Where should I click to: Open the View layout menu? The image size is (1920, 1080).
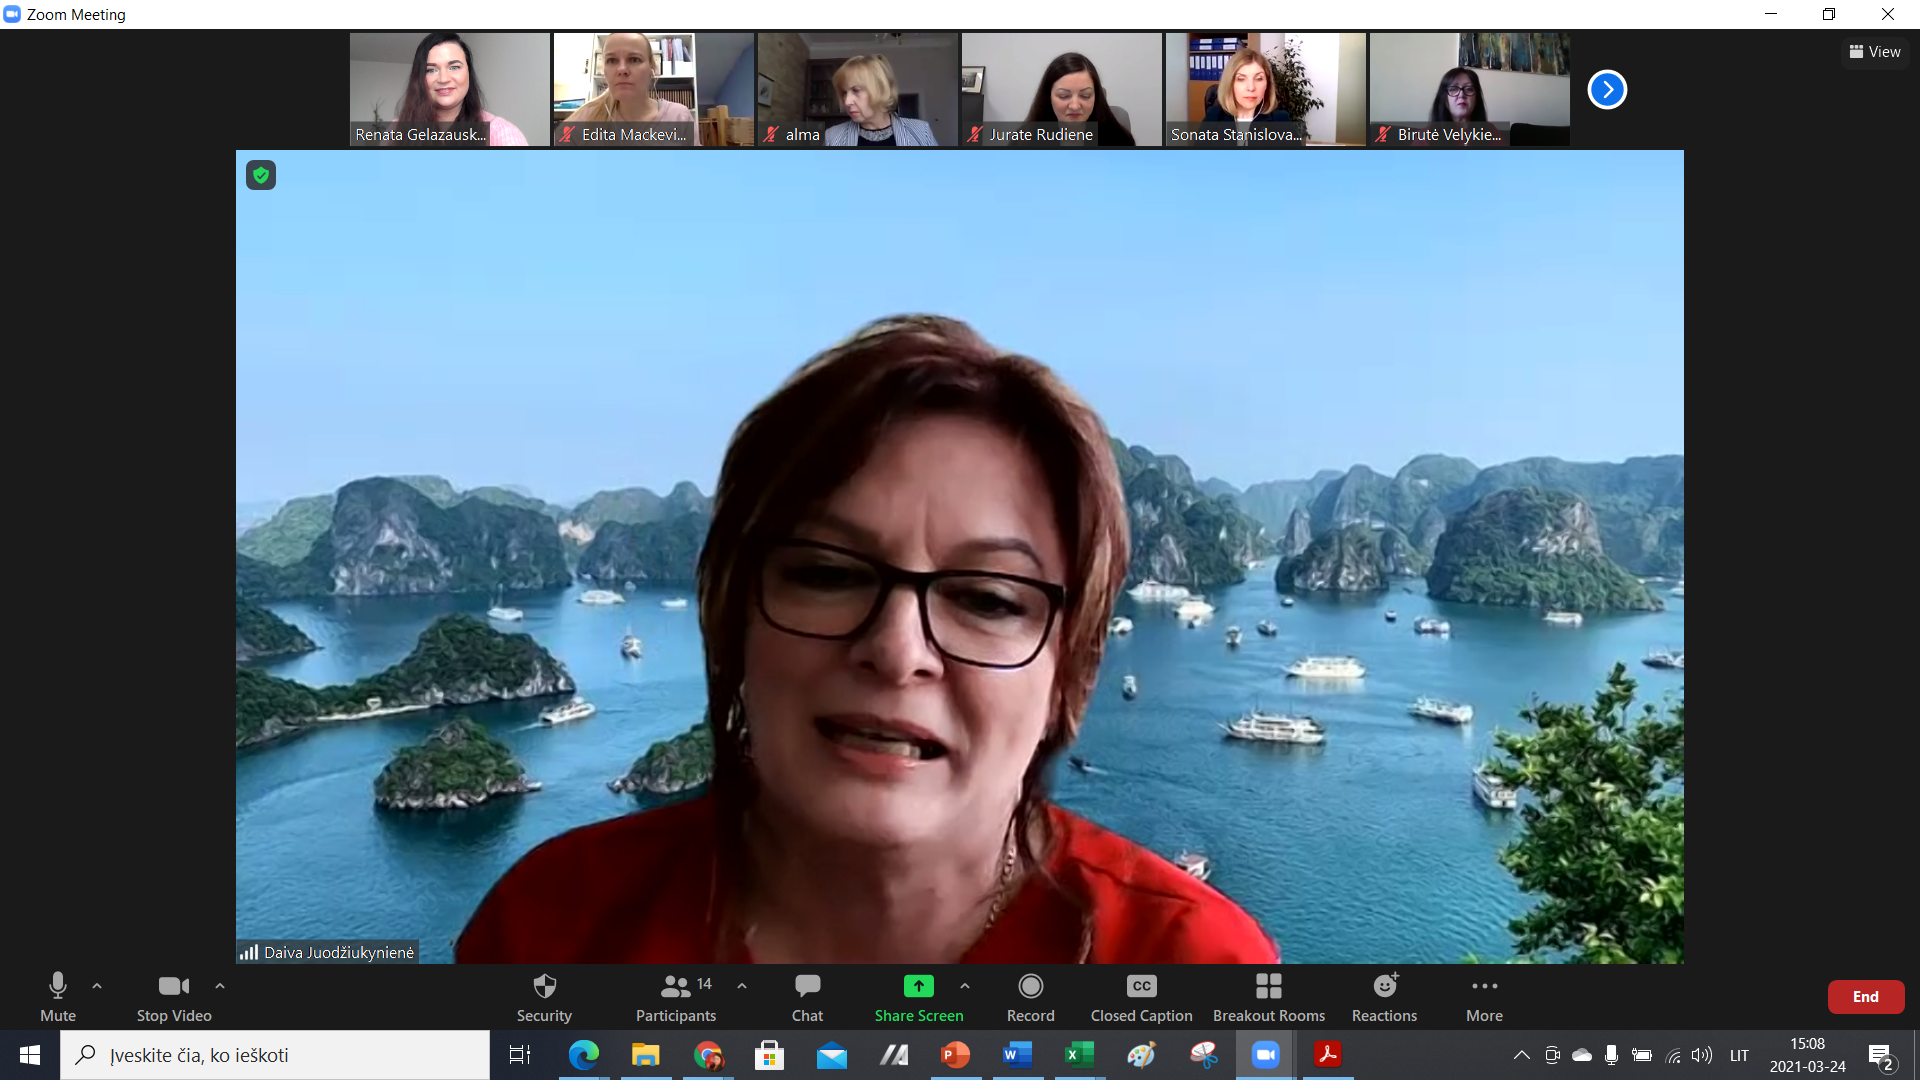[1875, 52]
